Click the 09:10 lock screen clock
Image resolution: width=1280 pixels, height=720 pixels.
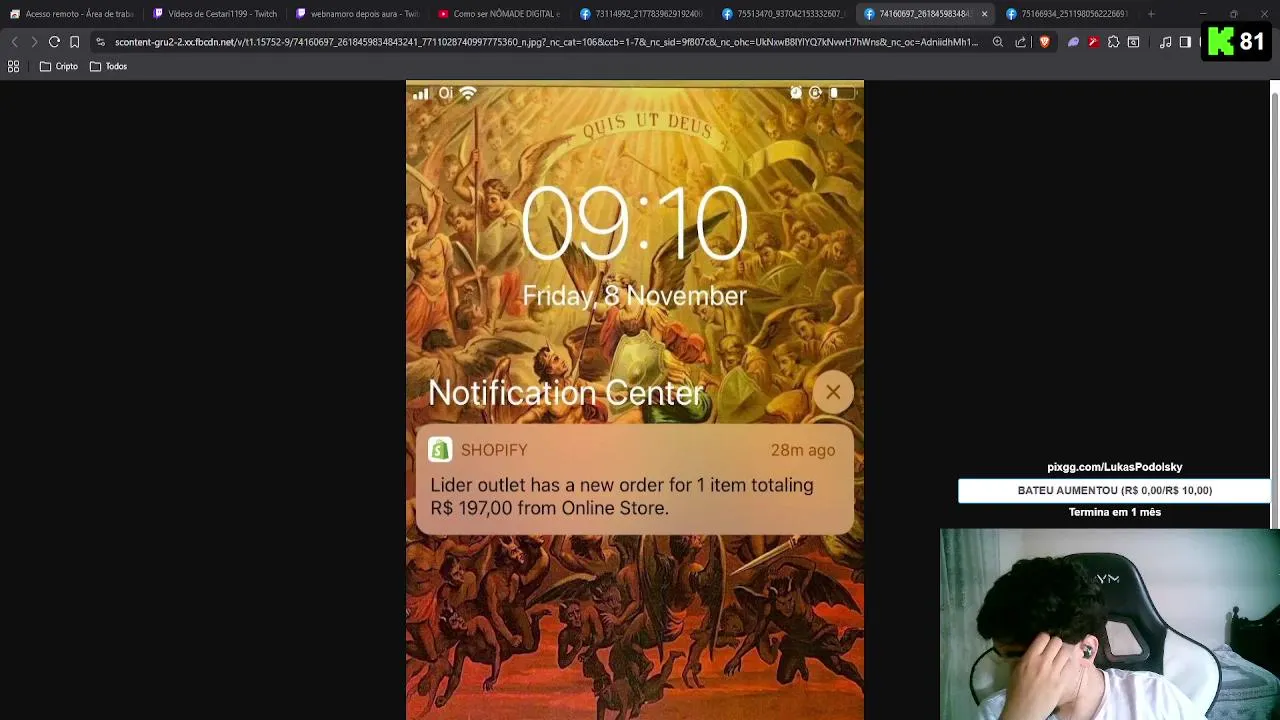[x=635, y=224]
